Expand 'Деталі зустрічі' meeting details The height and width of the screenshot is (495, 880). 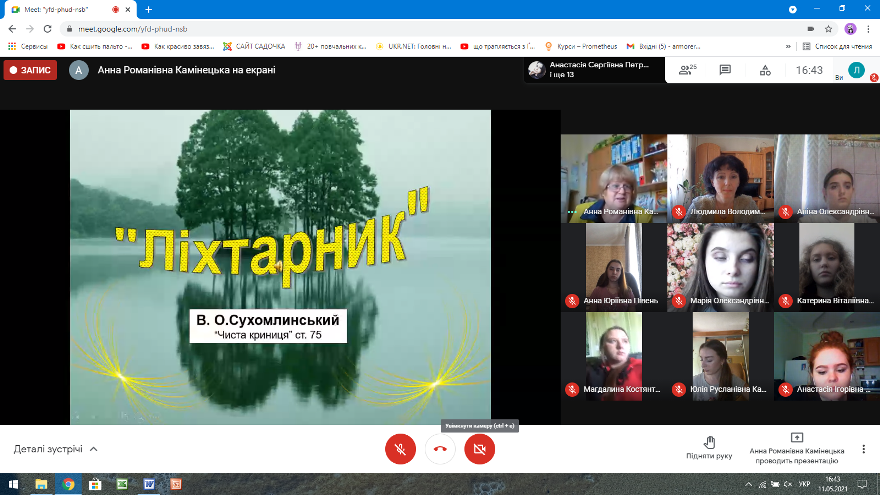56,449
